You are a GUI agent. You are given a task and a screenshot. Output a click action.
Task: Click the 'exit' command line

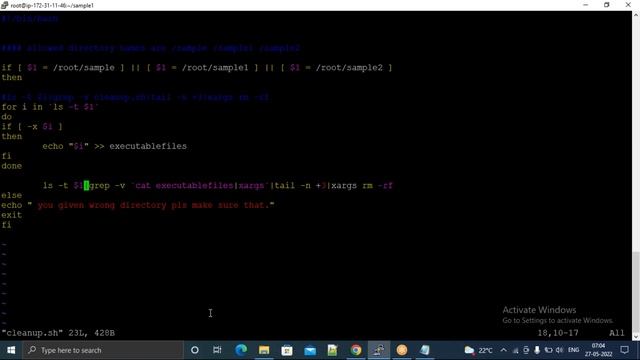[x=11, y=215]
